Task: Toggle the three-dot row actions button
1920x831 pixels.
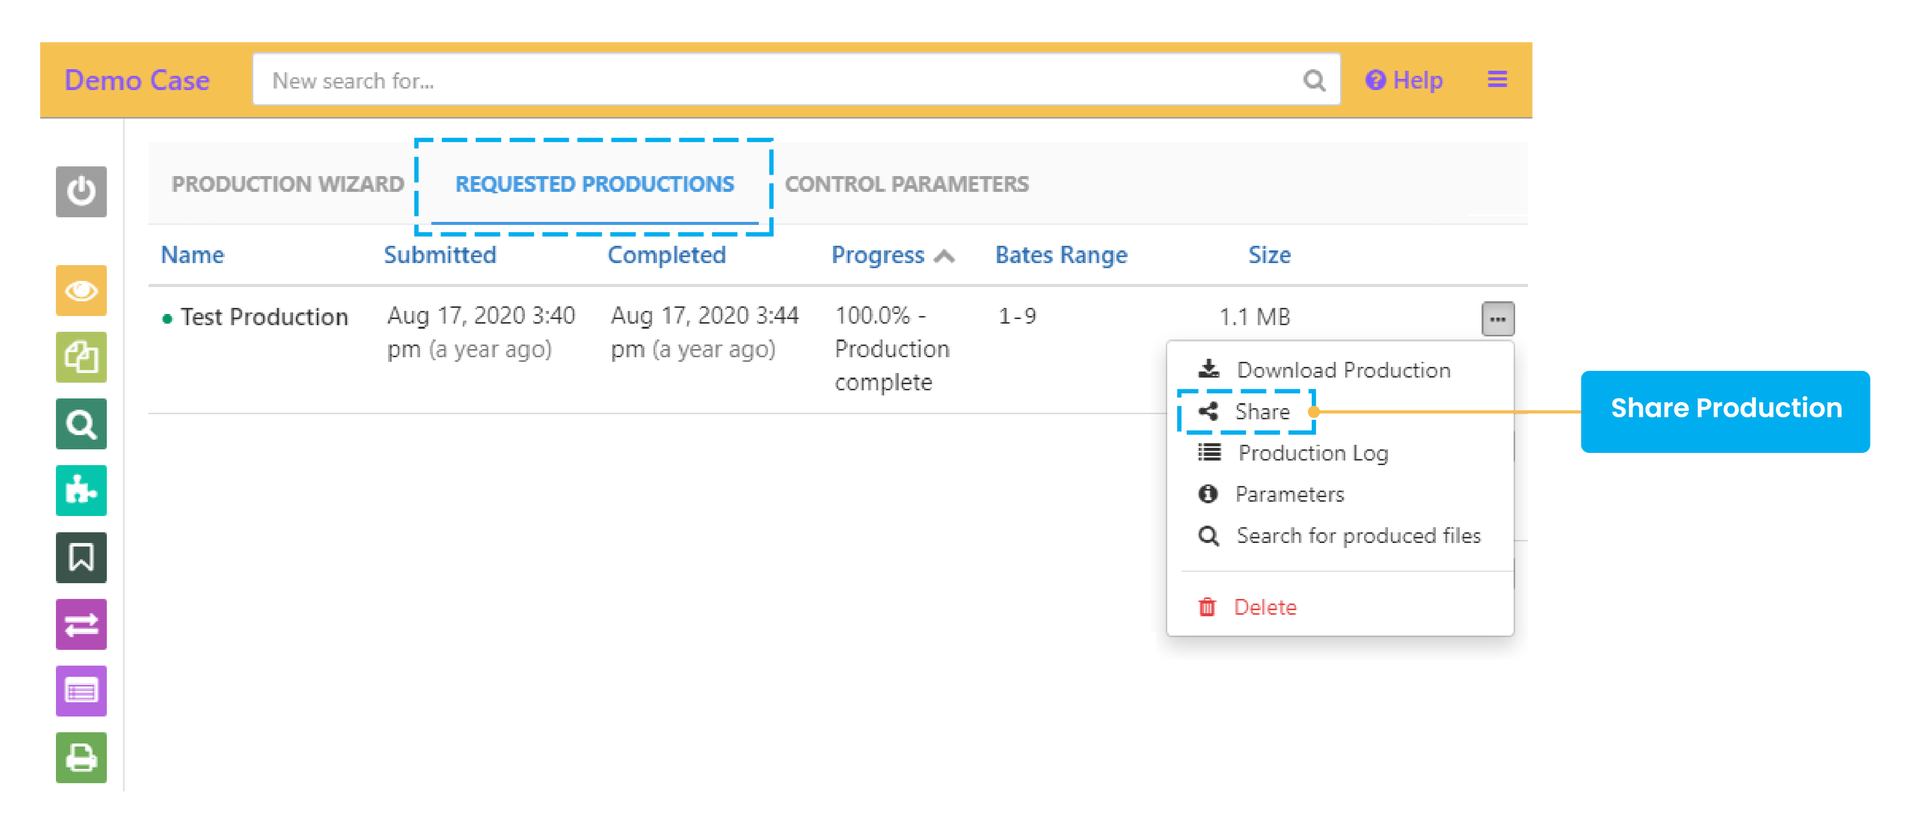Action: [x=1497, y=319]
